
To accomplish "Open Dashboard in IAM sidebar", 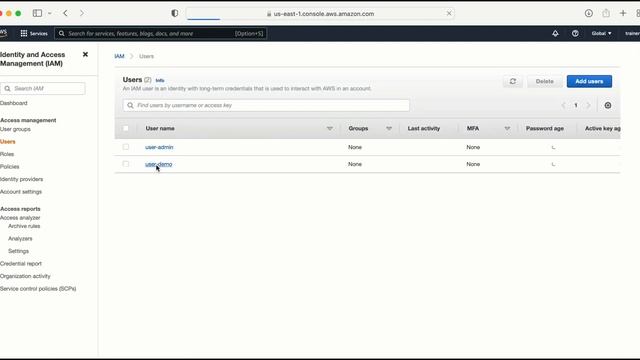I will 13,103.
